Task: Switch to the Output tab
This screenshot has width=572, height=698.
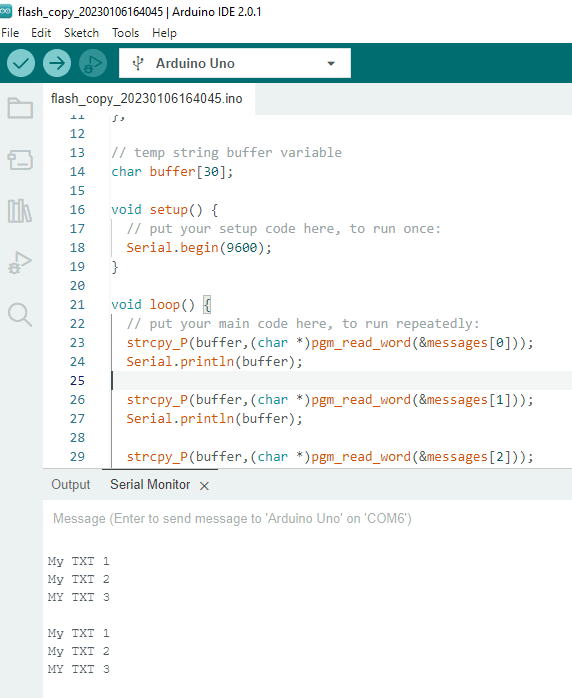Action: click(x=71, y=484)
